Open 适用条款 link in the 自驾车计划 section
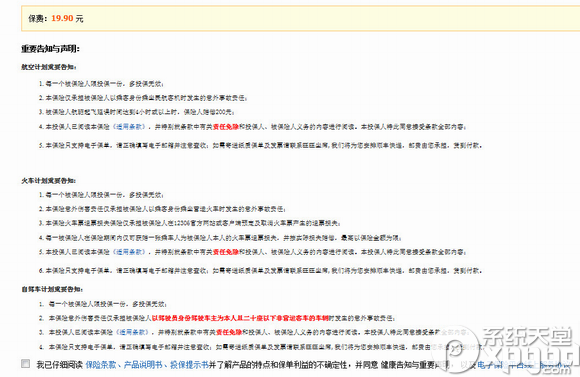This screenshot has width=580, height=377. pos(133,332)
